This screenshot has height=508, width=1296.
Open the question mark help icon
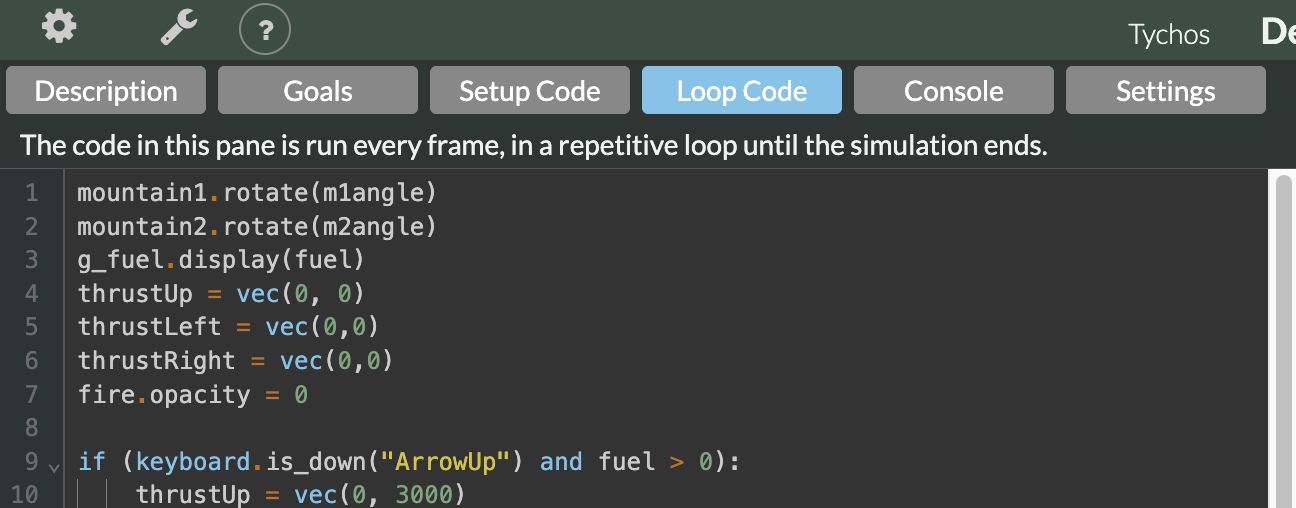265,30
